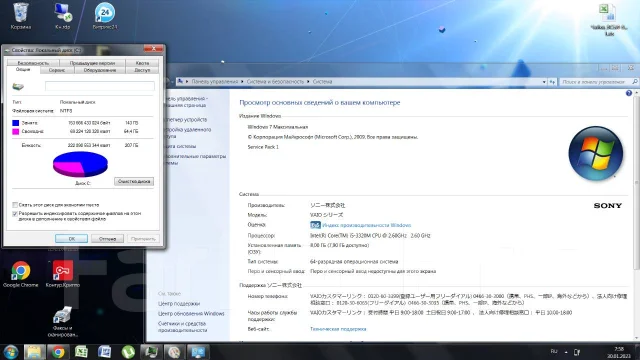This screenshot has width=640, height=360.
Task: Open the Recycle Bin (Корзина) desktop icon
Action: [20, 16]
